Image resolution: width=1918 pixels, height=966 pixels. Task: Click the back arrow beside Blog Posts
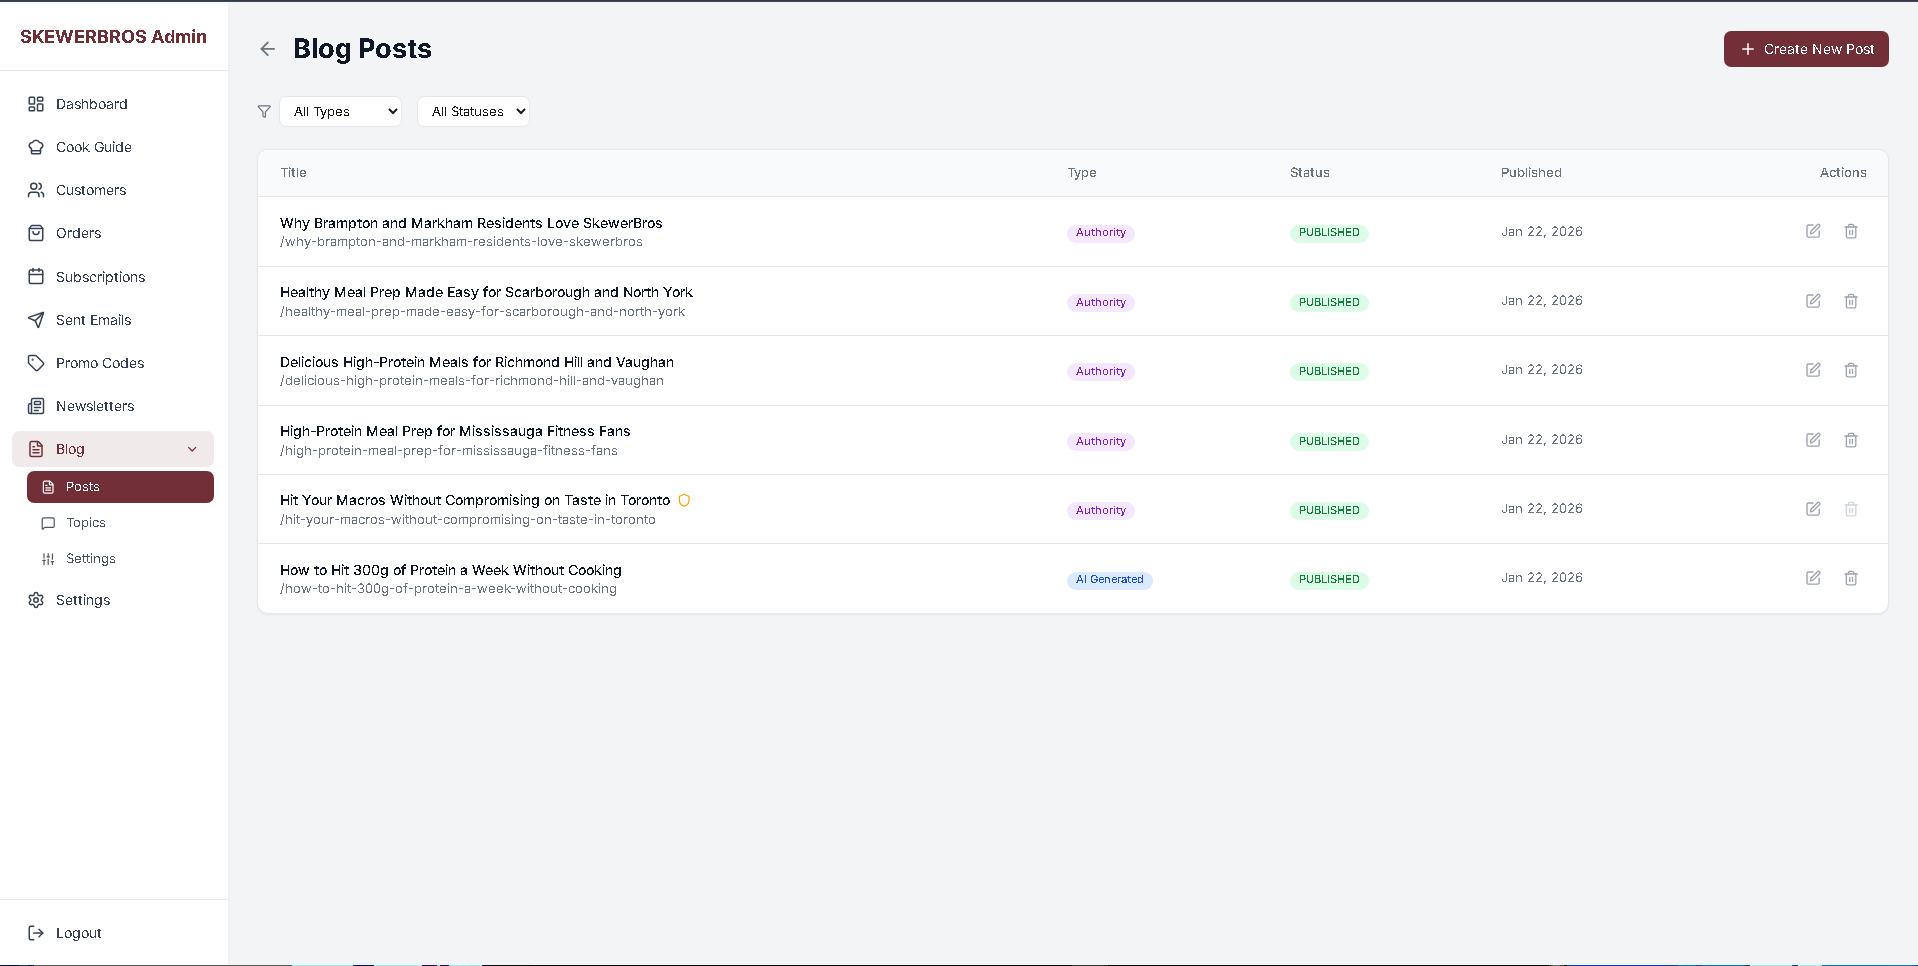click(x=267, y=49)
